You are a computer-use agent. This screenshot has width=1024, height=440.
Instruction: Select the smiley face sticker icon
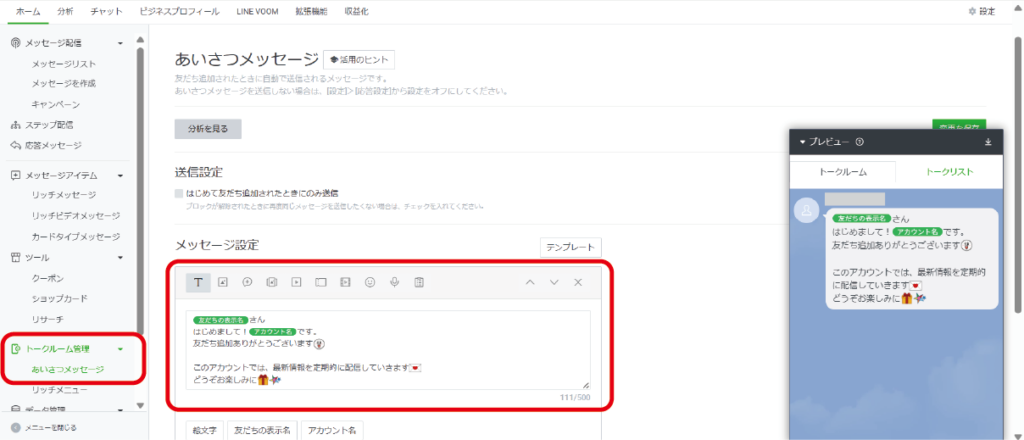(x=370, y=282)
